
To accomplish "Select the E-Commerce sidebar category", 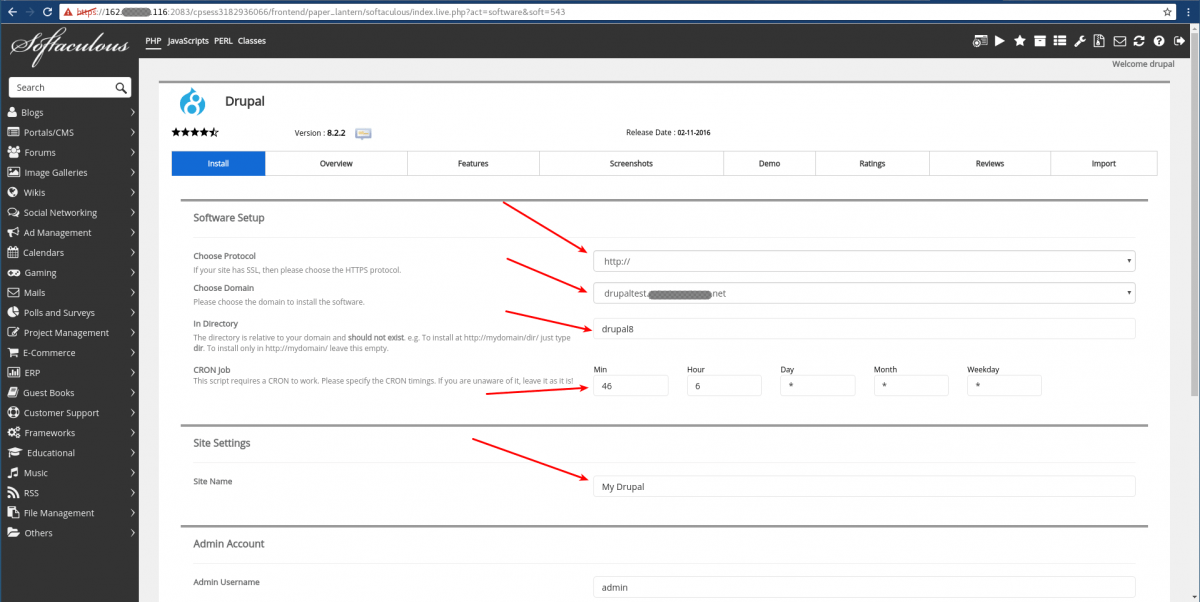I will pos(45,352).
